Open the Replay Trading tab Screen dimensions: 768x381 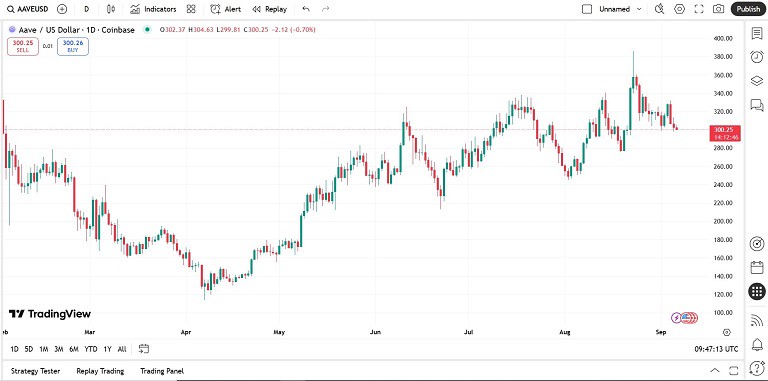pyautogui.click(x=100, y=371)
